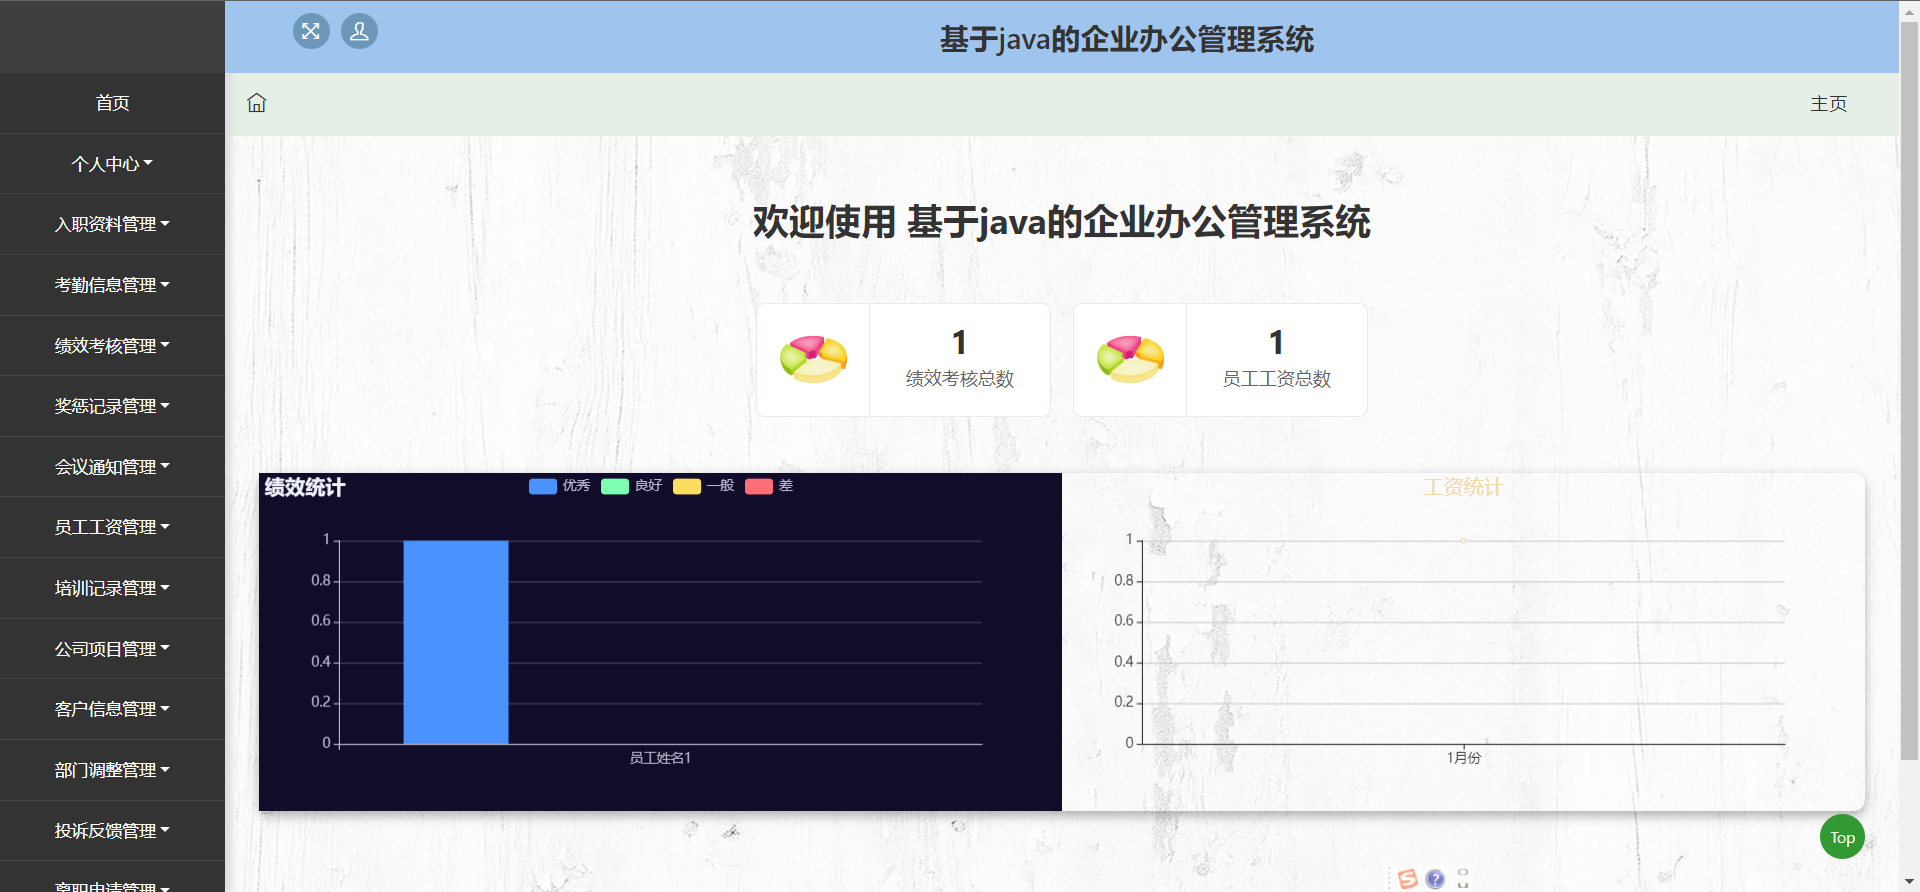Click the blue help question mark icon
This screenshot has width=1920, height=892.
[x=1435, y=879]
